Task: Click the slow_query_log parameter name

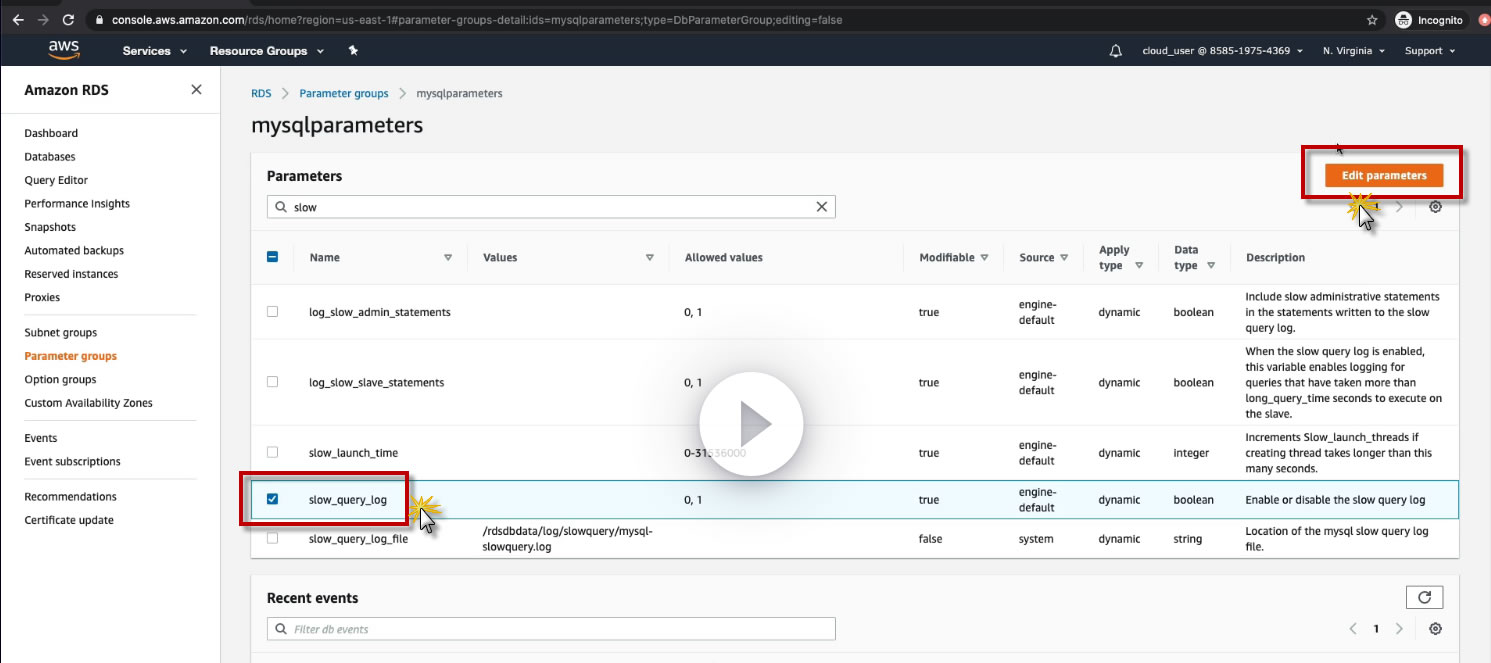Action: pos(348,500)
